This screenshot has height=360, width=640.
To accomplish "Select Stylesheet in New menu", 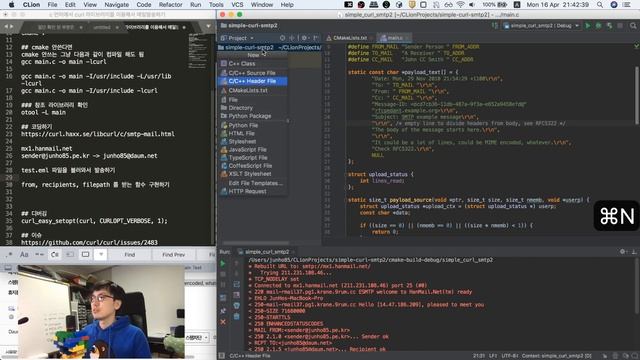I will (x=253, y=142).
